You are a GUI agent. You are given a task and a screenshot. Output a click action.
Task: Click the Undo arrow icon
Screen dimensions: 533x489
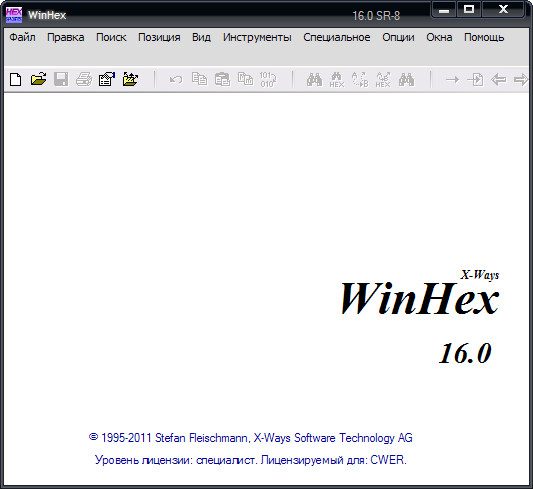pyautogui.click(x=176, y=80)
